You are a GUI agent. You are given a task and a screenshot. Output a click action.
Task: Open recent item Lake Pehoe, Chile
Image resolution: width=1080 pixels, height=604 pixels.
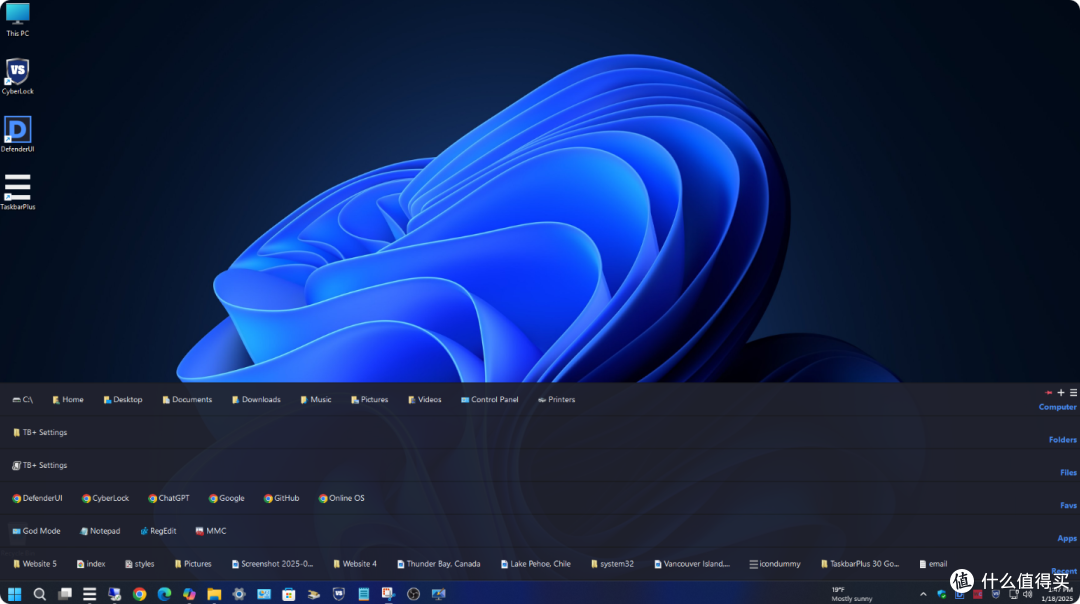tap(536, 564)
